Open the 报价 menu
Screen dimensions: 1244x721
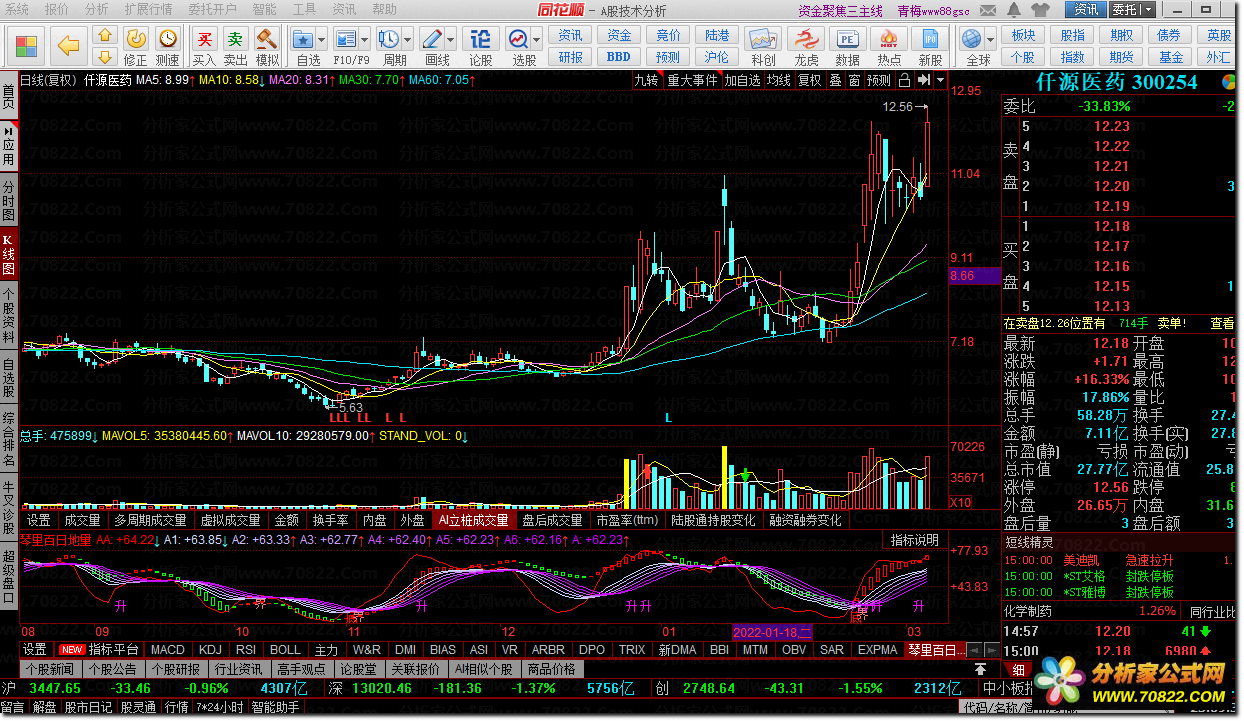(x=56, y=9)
